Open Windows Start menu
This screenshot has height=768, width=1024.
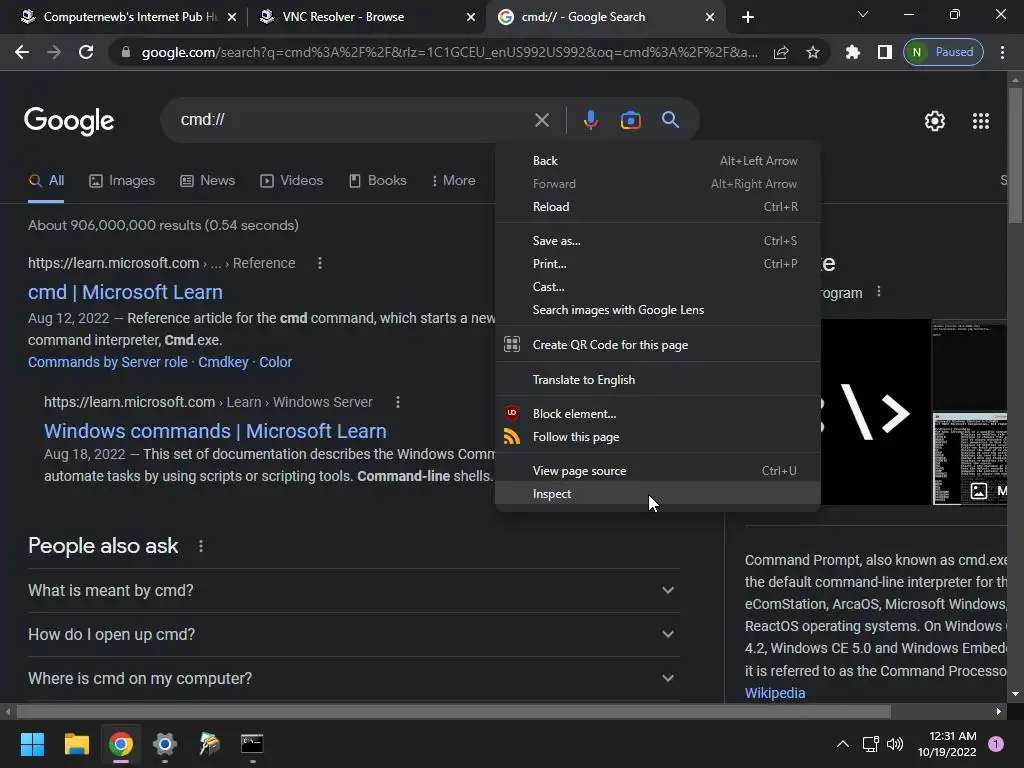point(32,744)
